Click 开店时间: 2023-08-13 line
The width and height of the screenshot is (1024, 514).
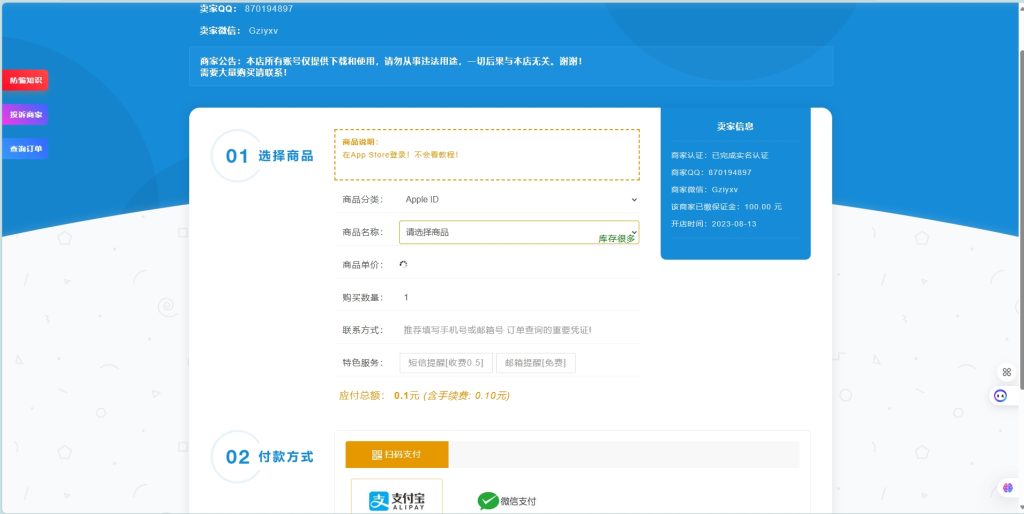coord(713,223)
